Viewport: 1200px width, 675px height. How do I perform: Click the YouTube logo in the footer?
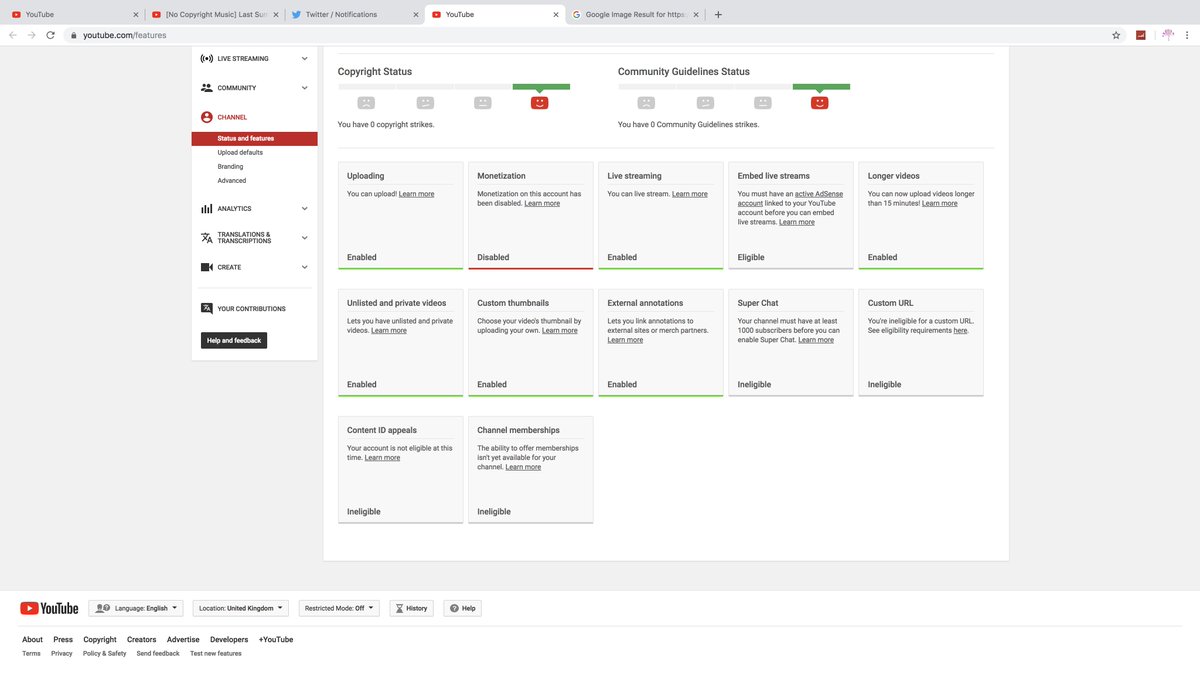(49, 608)
